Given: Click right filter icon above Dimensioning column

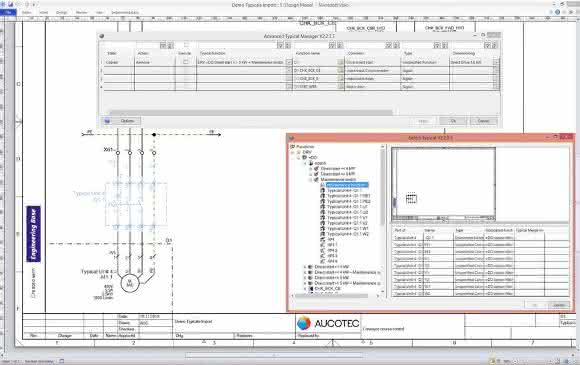Looking at the screenshot, I should click(495, 45).
